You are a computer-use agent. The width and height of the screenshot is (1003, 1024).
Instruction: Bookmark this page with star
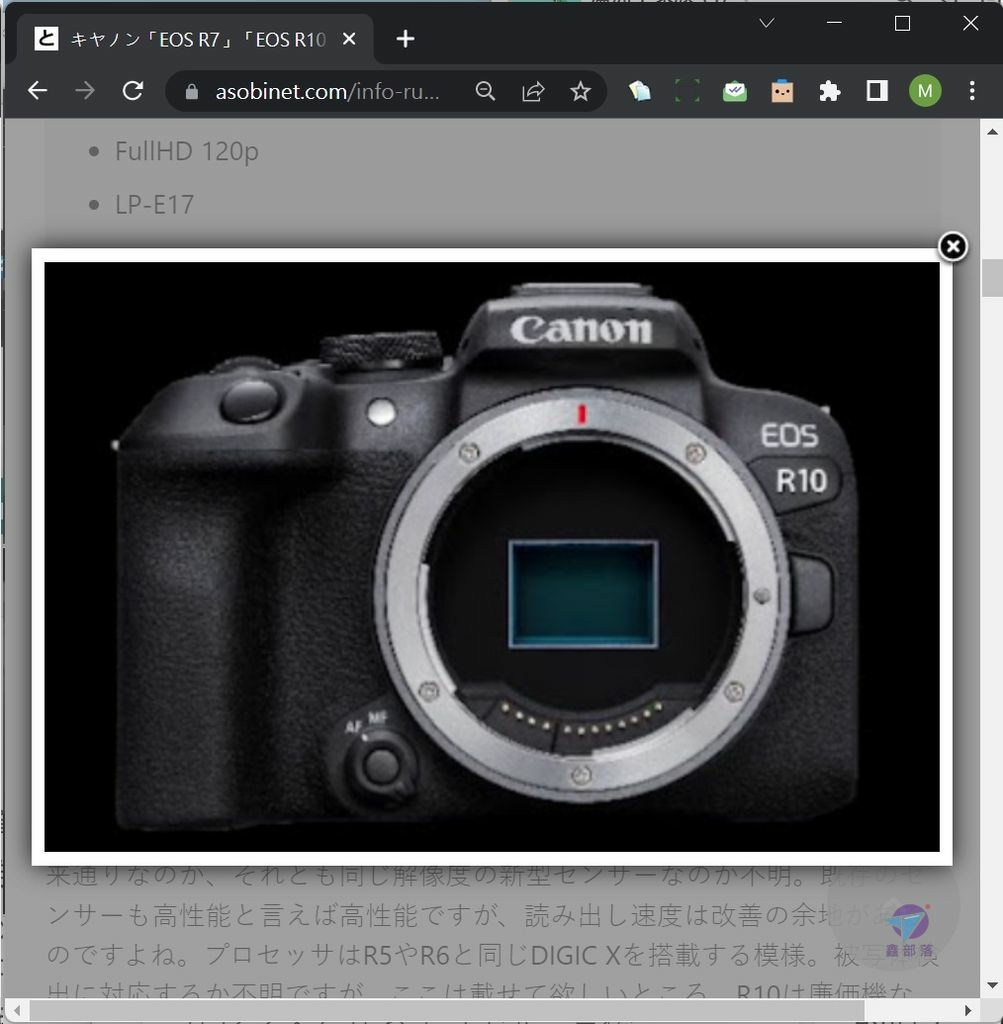pos(580,91)
